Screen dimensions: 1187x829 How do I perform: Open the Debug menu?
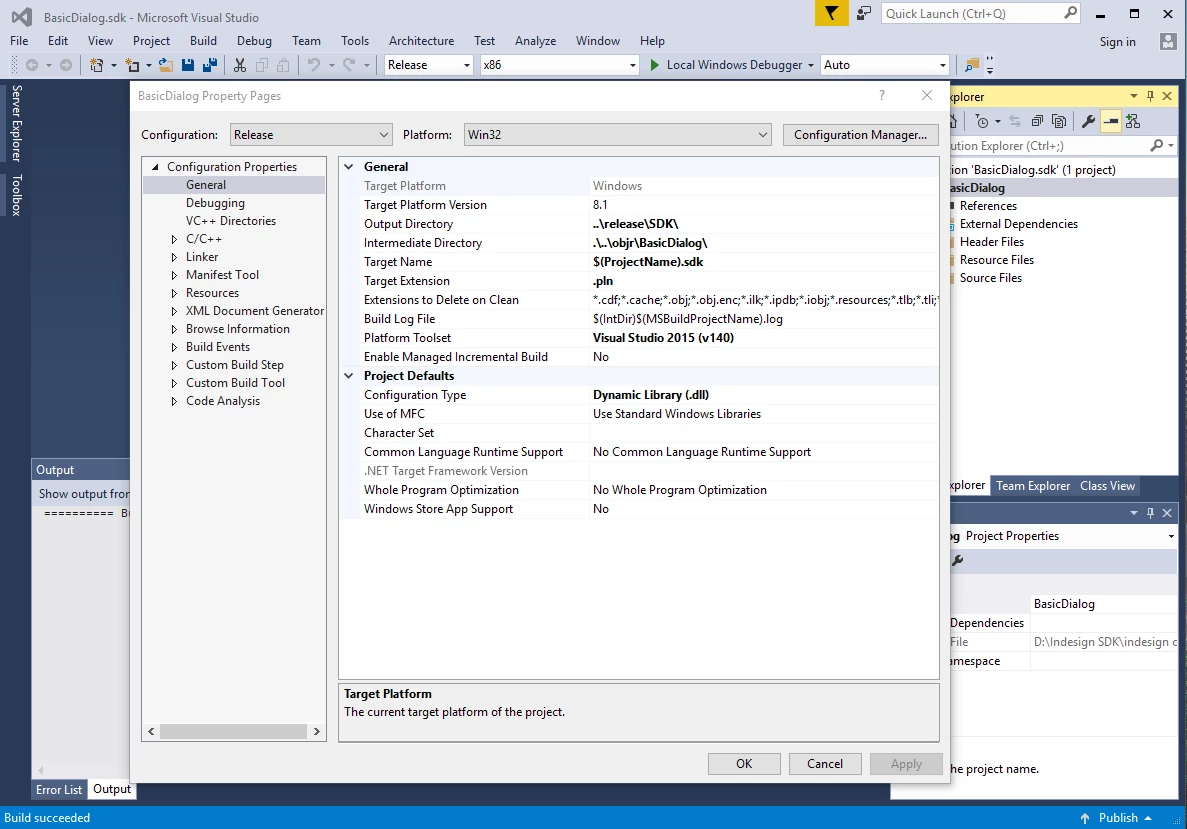tap(254, 41)
